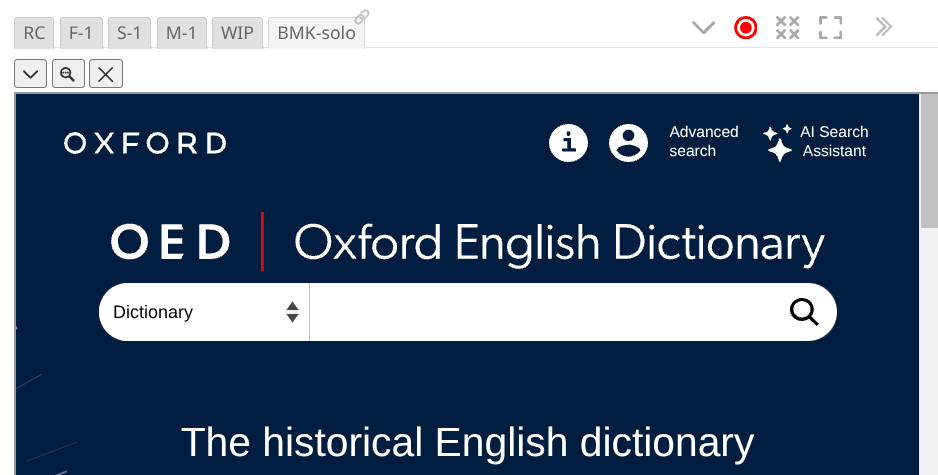Click the magnifying glass search button
This screenshot has width=938, height=475.
[804, 312]
